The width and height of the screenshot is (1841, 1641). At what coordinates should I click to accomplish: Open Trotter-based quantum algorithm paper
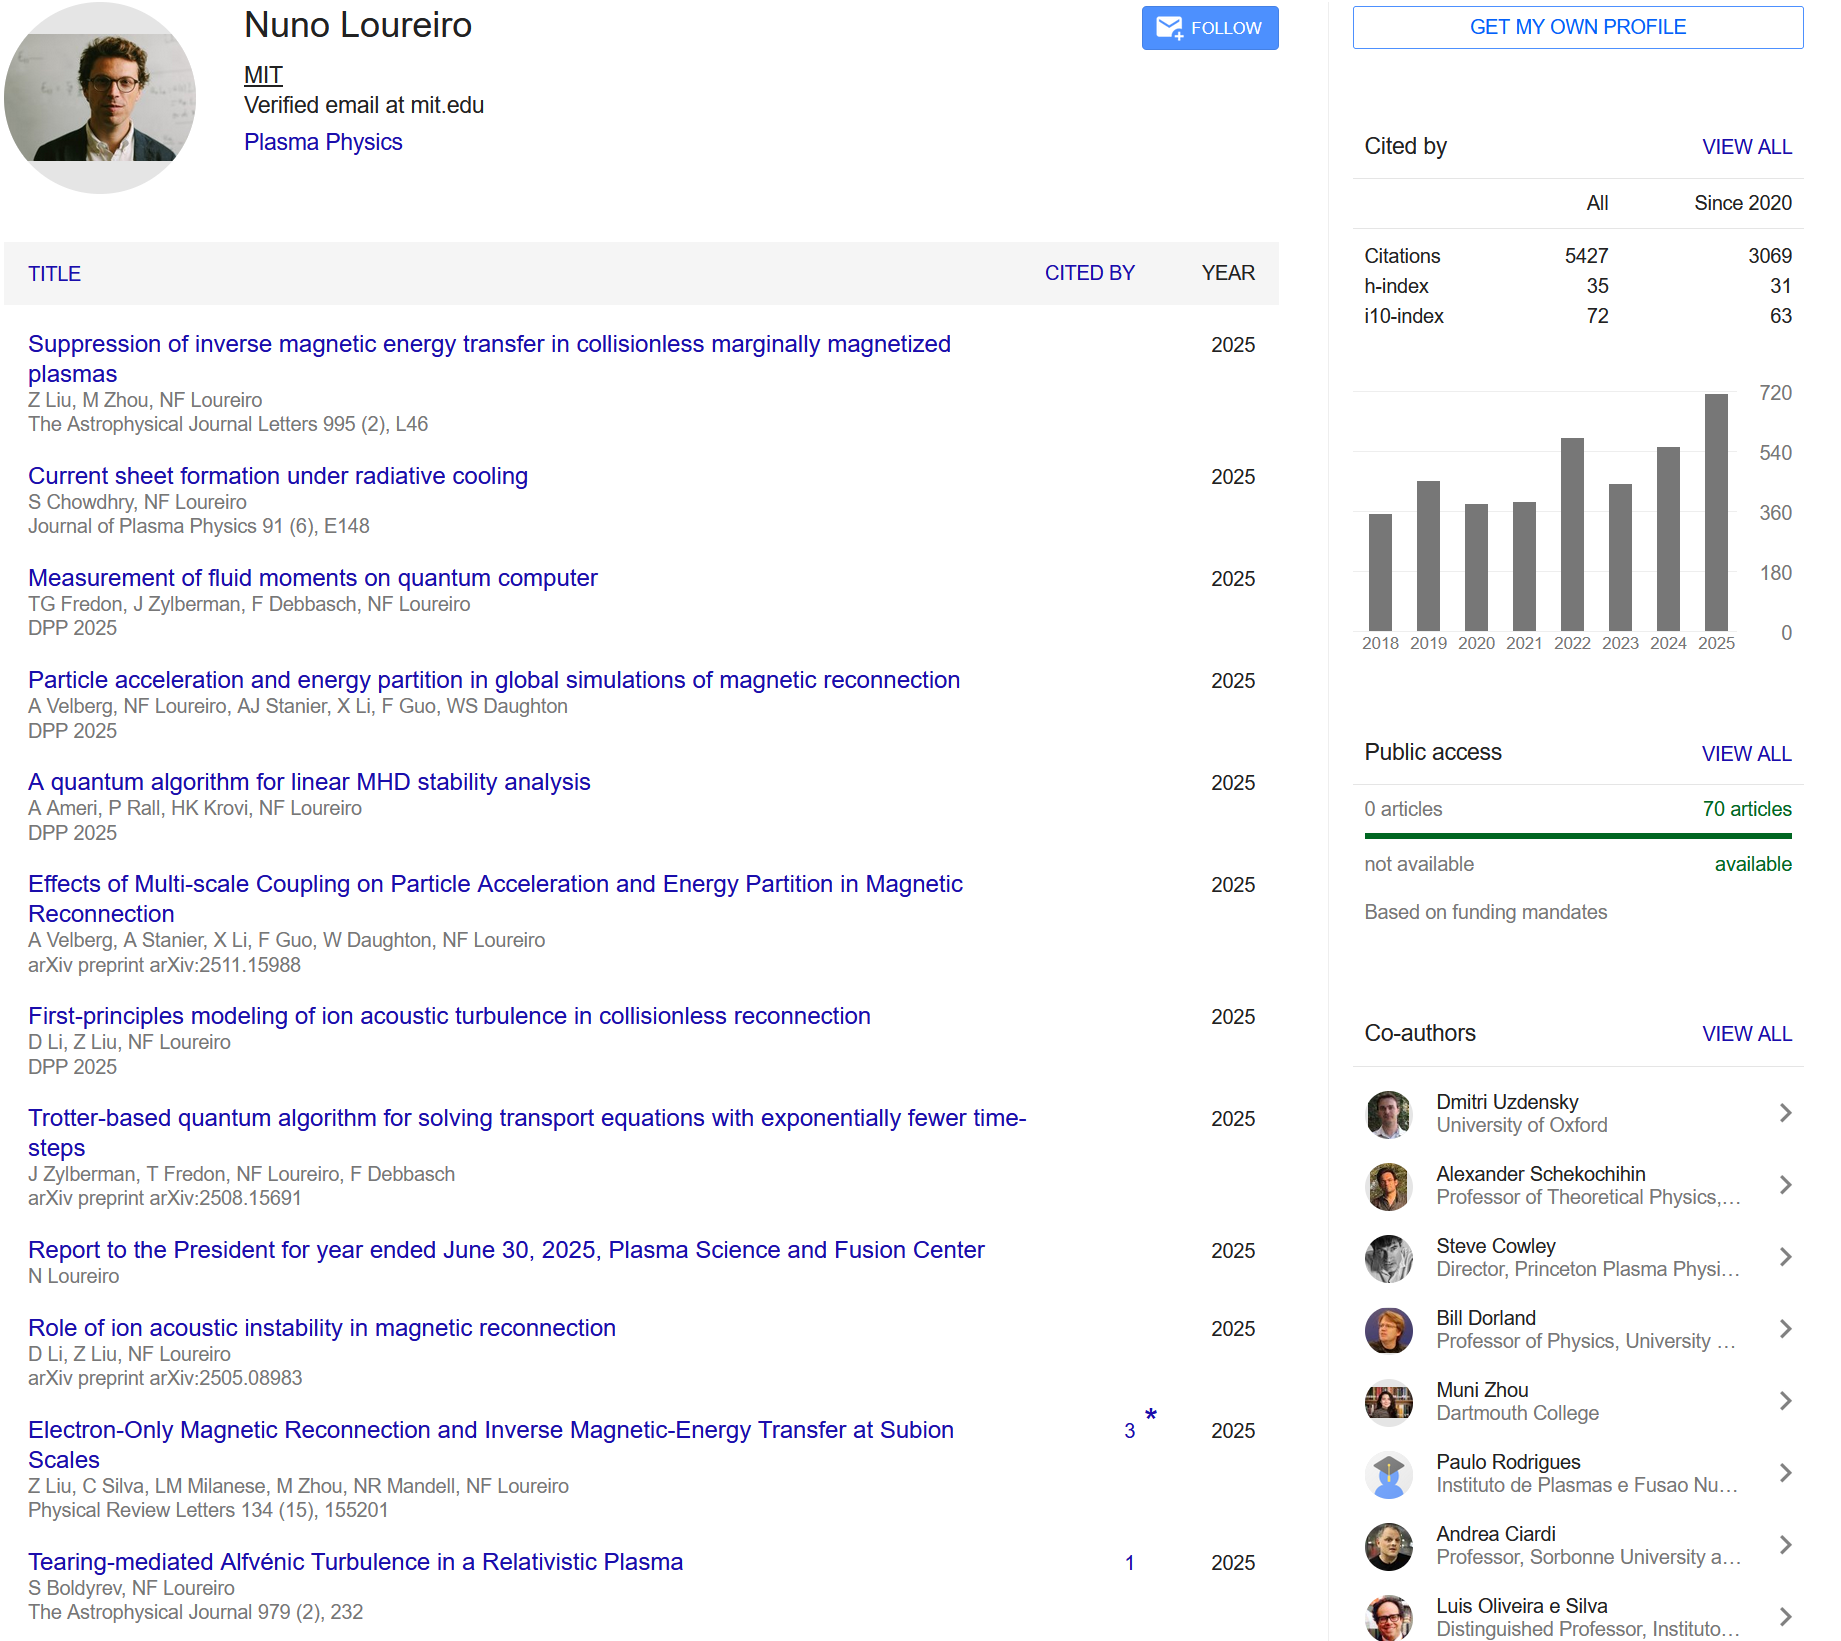[x=527, y=1133]
